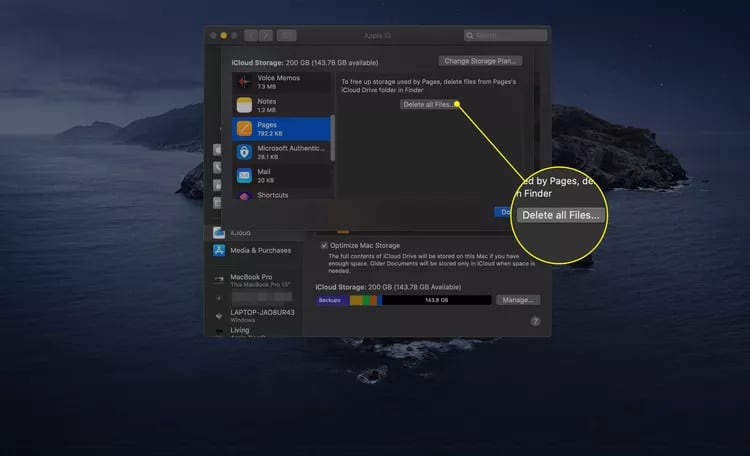The width and height of the screenshot is (750, 456).
Task: Select the Shortcuts row label
Action: [273, 195]
